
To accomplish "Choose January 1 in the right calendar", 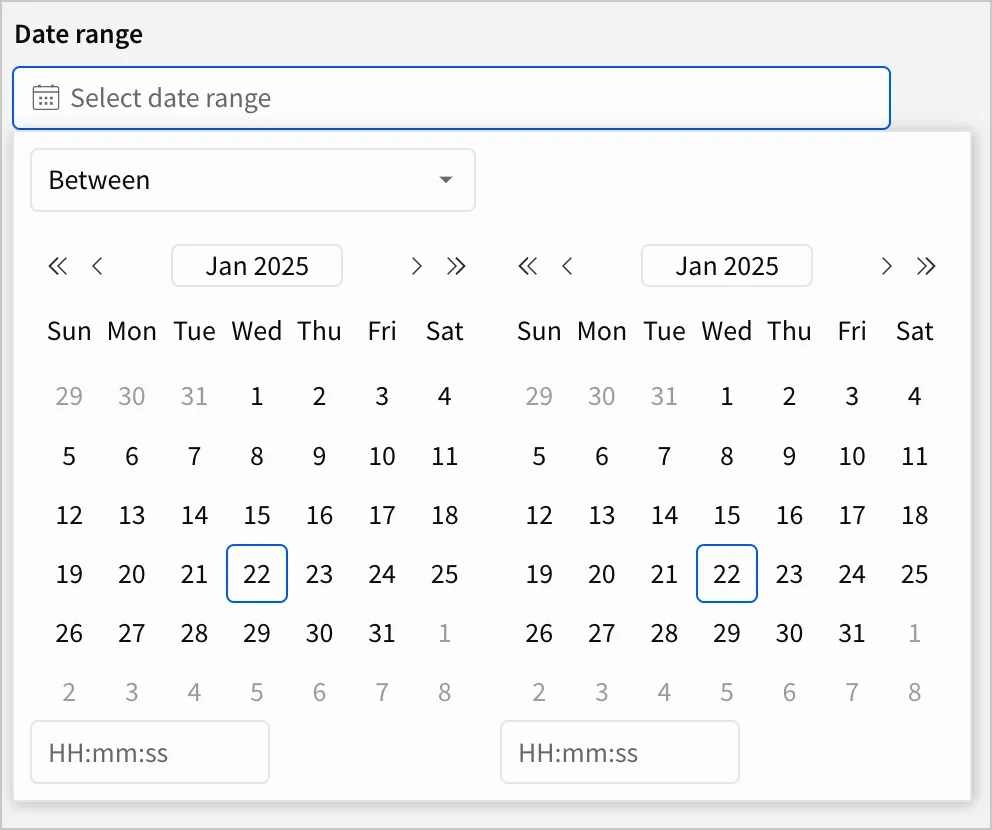I will point(727,396).
